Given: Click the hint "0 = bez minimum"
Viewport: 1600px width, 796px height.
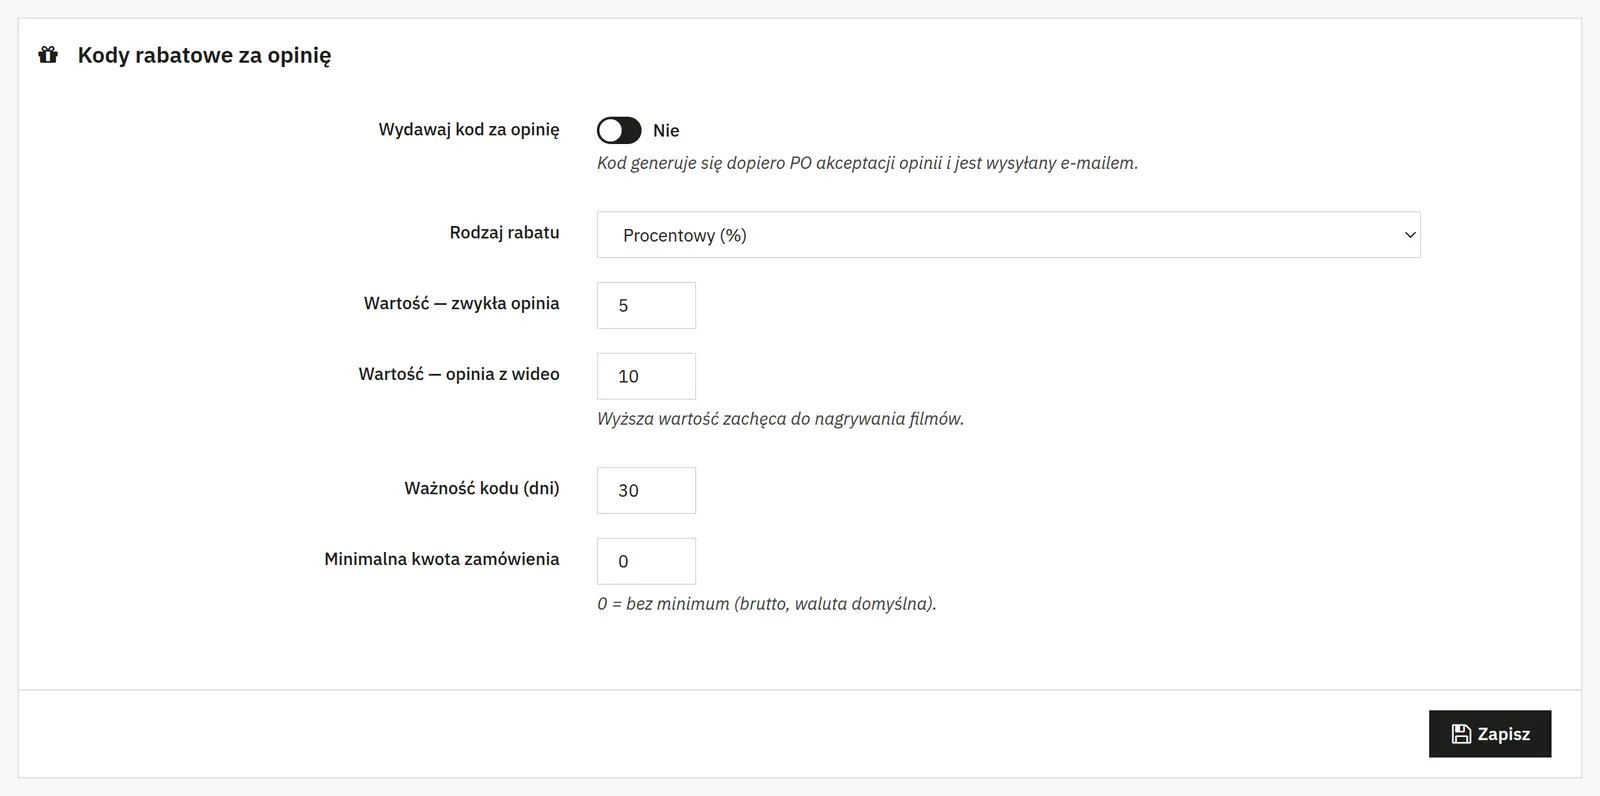Looking at the screenshot, I should (x=766, y=604).
